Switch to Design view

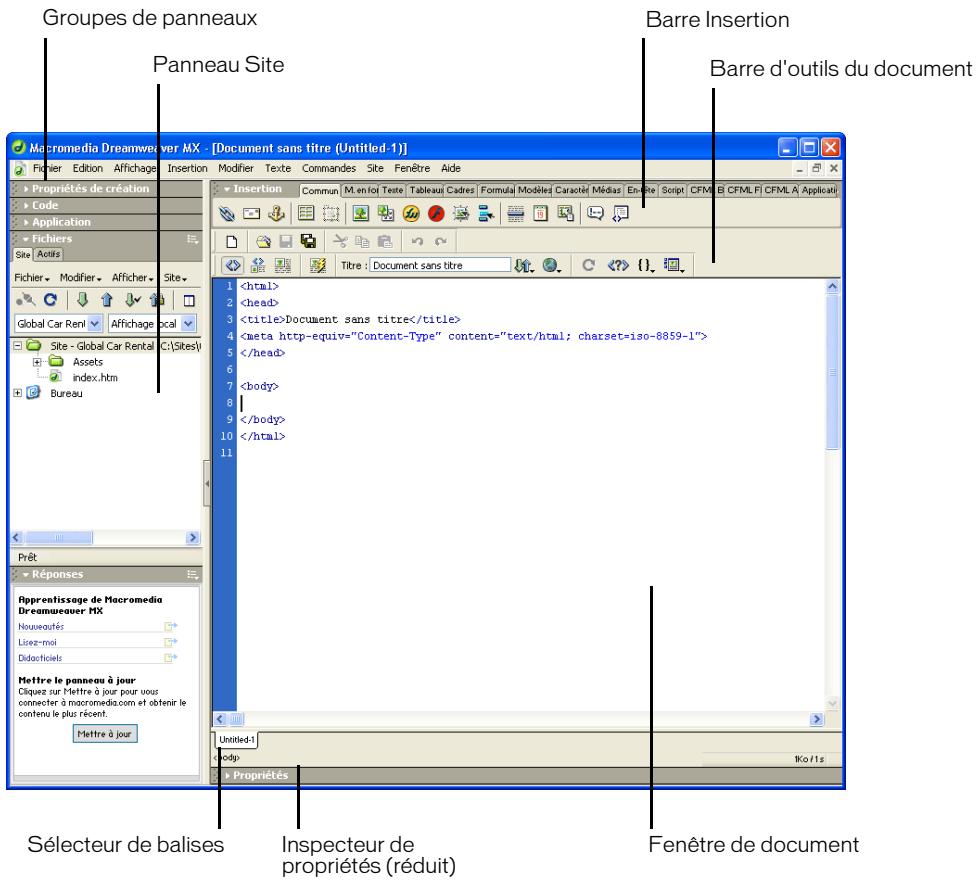(x=283, y=265)
